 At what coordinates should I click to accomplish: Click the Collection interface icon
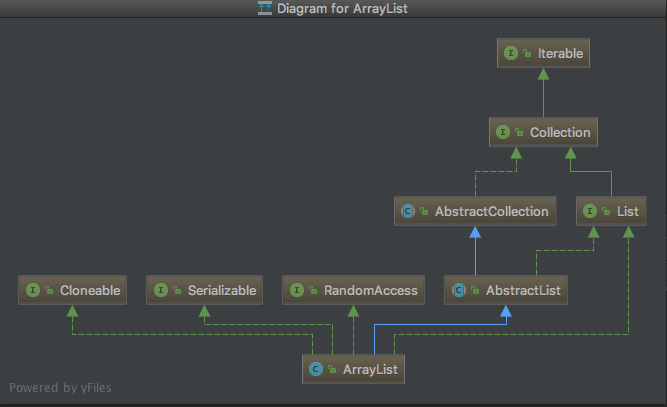[x=503, y=132]
